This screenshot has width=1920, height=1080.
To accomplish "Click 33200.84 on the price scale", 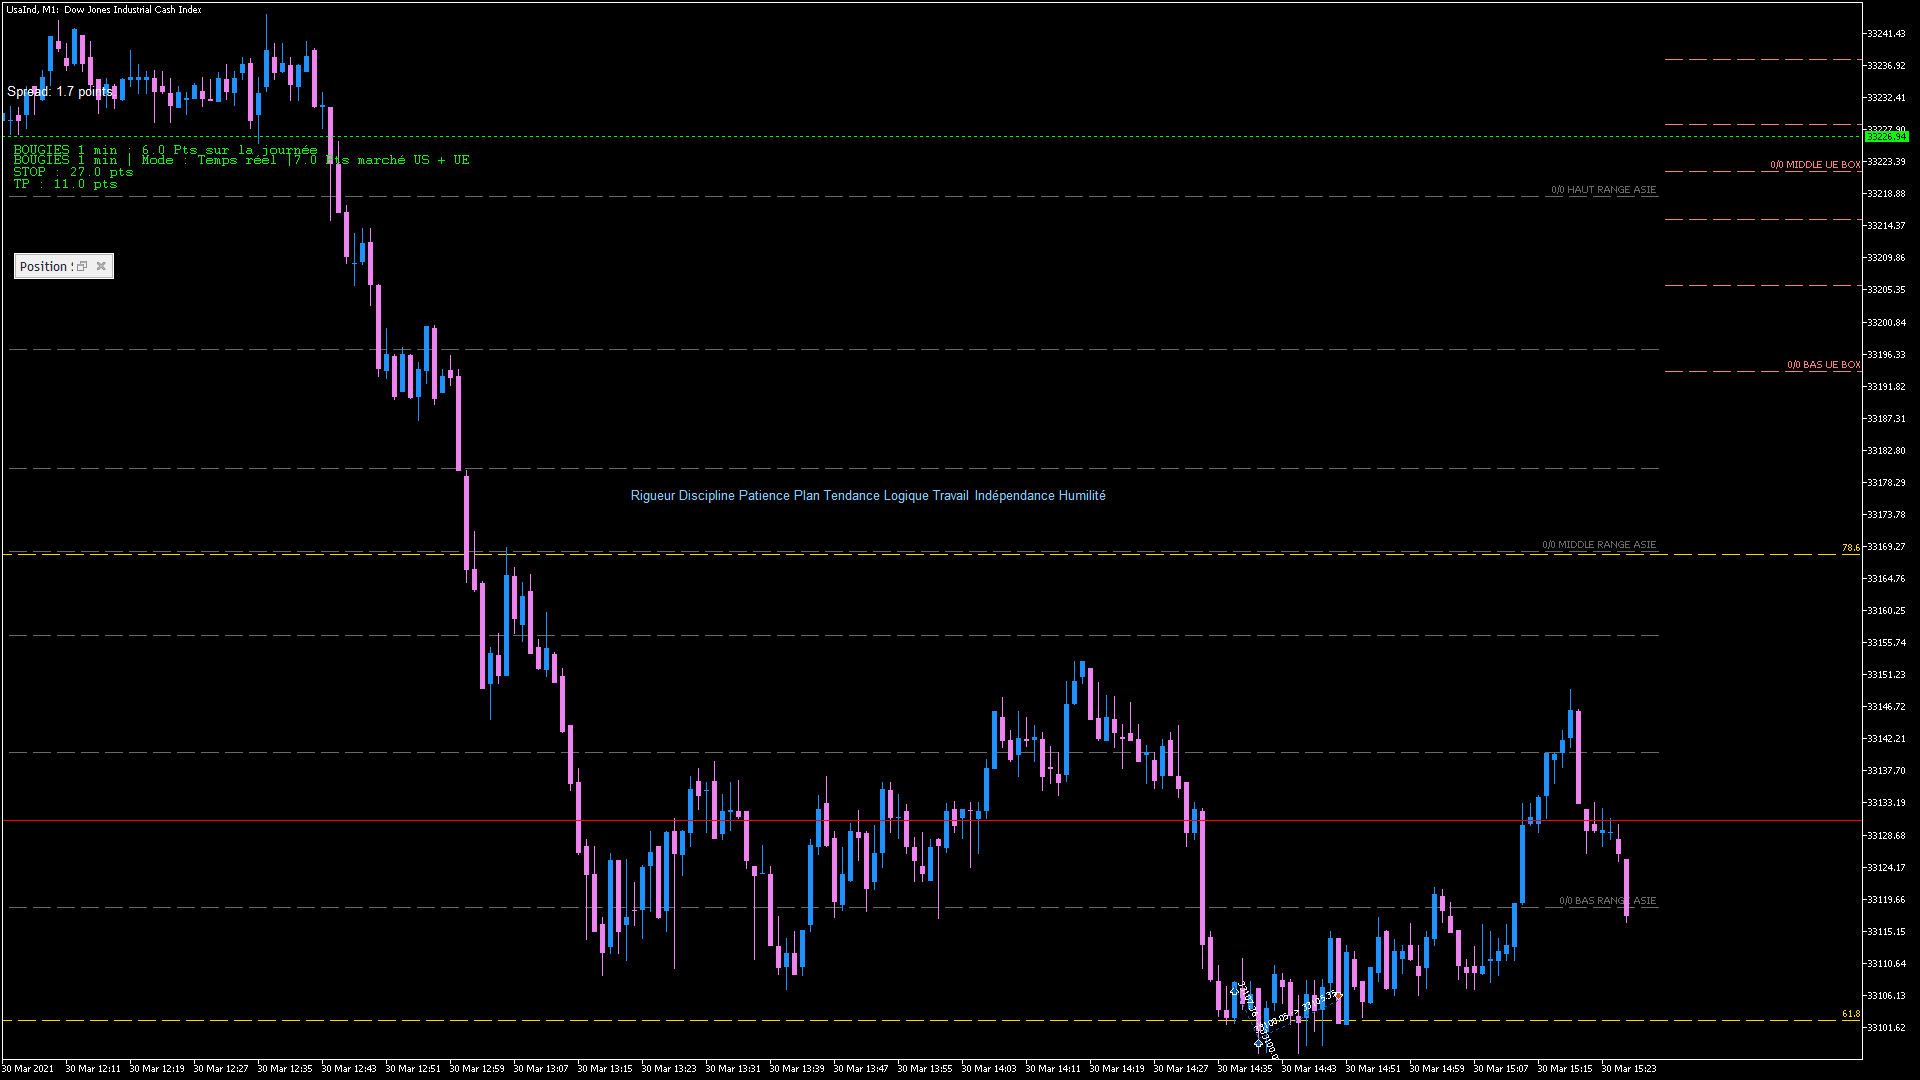I will [x=1886, y=323].
